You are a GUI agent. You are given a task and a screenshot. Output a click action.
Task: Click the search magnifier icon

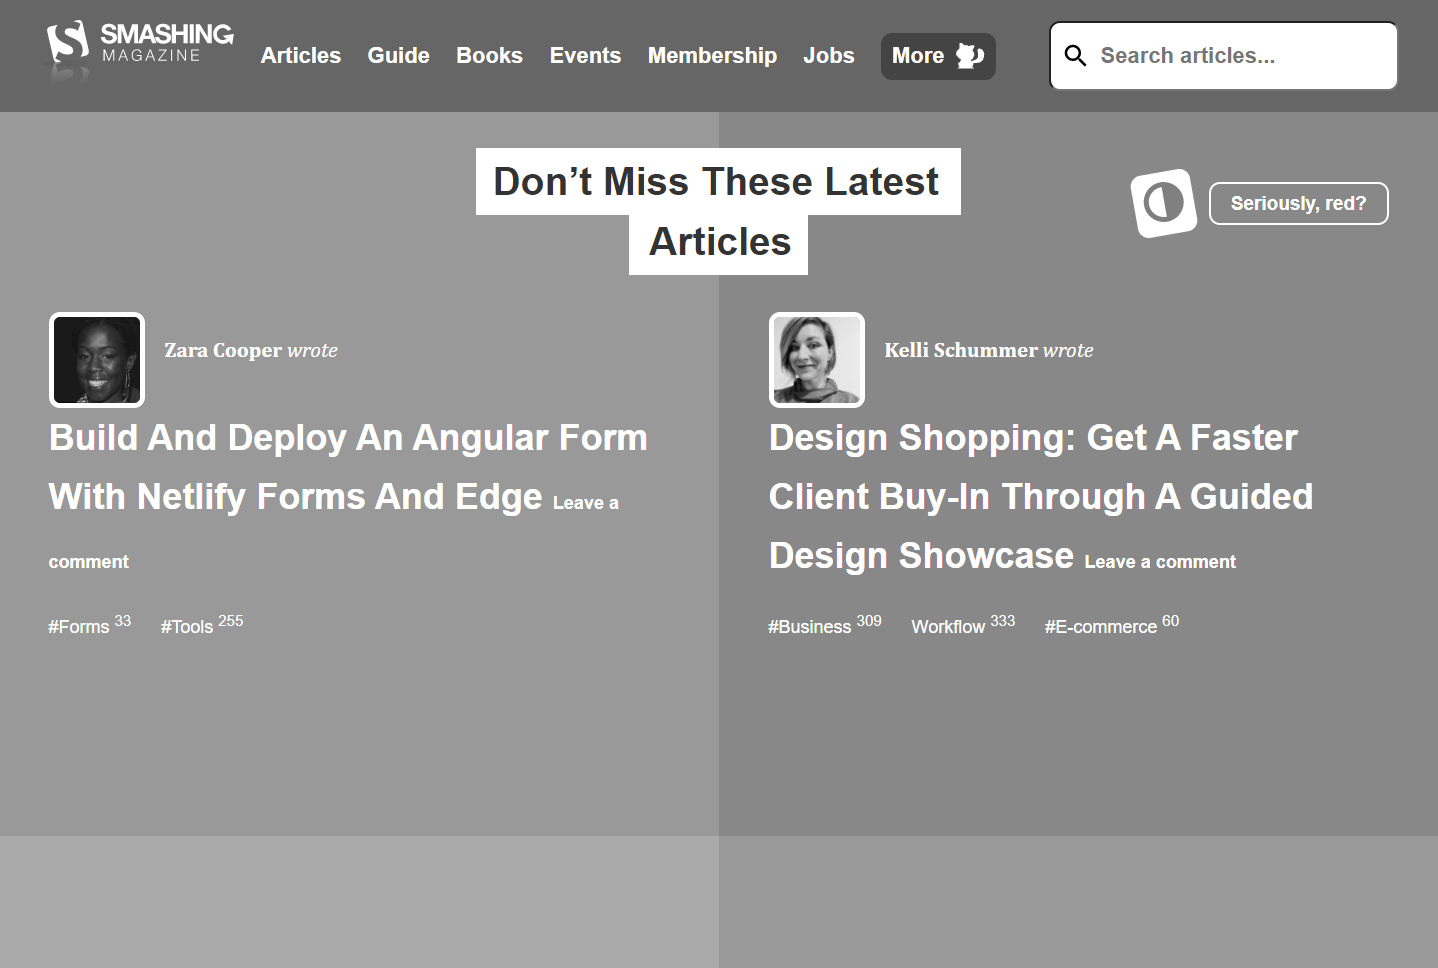[x=1075, y=56]
